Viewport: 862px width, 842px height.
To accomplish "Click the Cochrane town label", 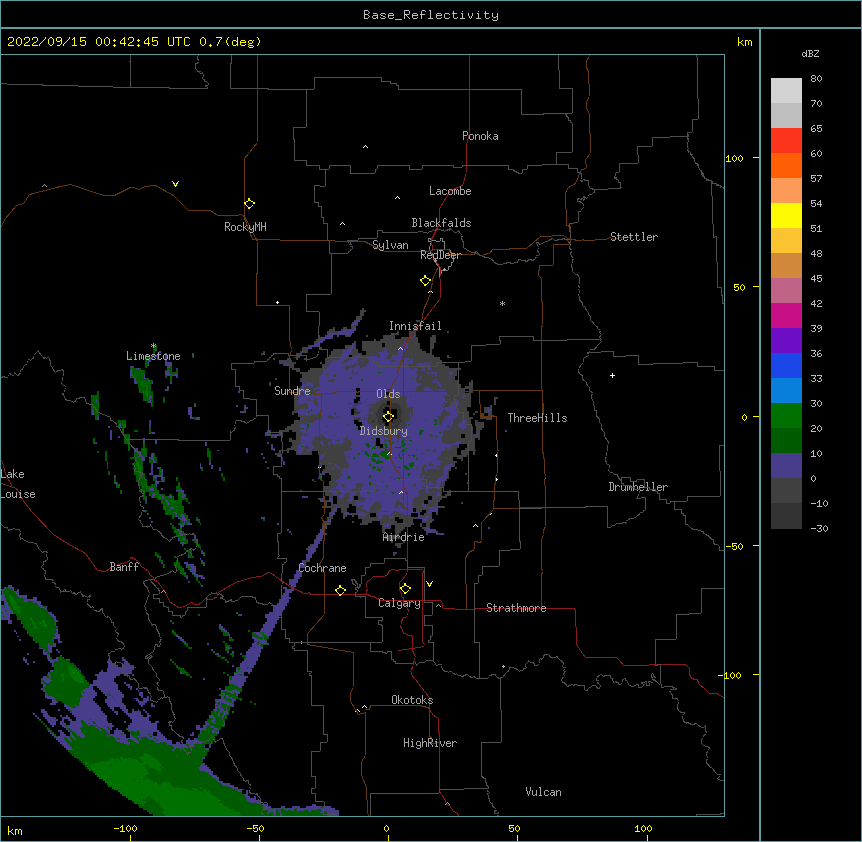I will (x=322, y=568).
